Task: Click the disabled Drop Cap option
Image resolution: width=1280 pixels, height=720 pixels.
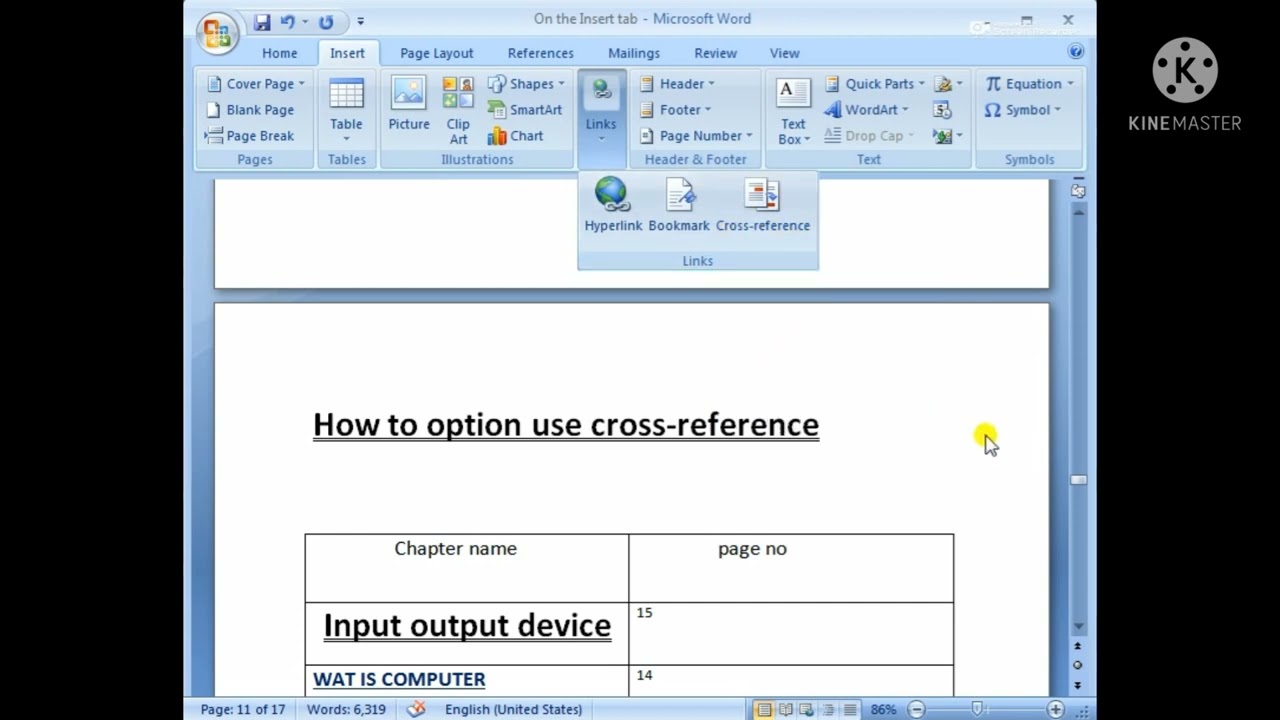Action: pos(869,136)
